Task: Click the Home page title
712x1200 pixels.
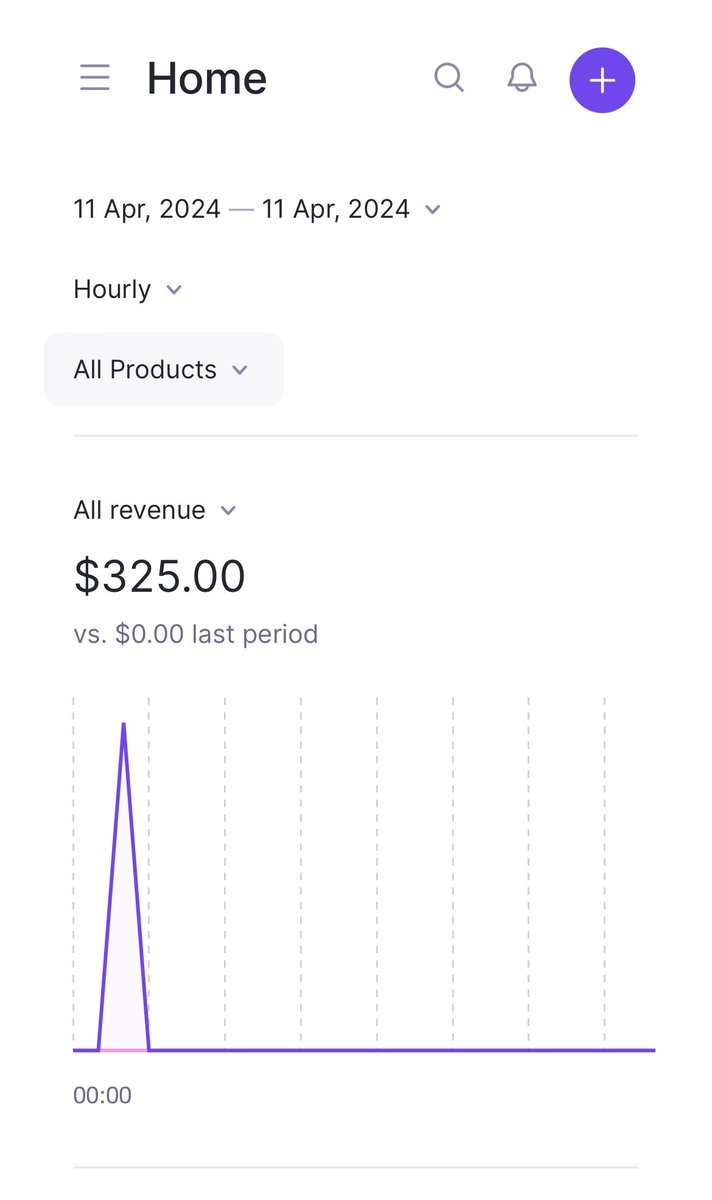Action: pyautogui.click(x=207, y=78)
